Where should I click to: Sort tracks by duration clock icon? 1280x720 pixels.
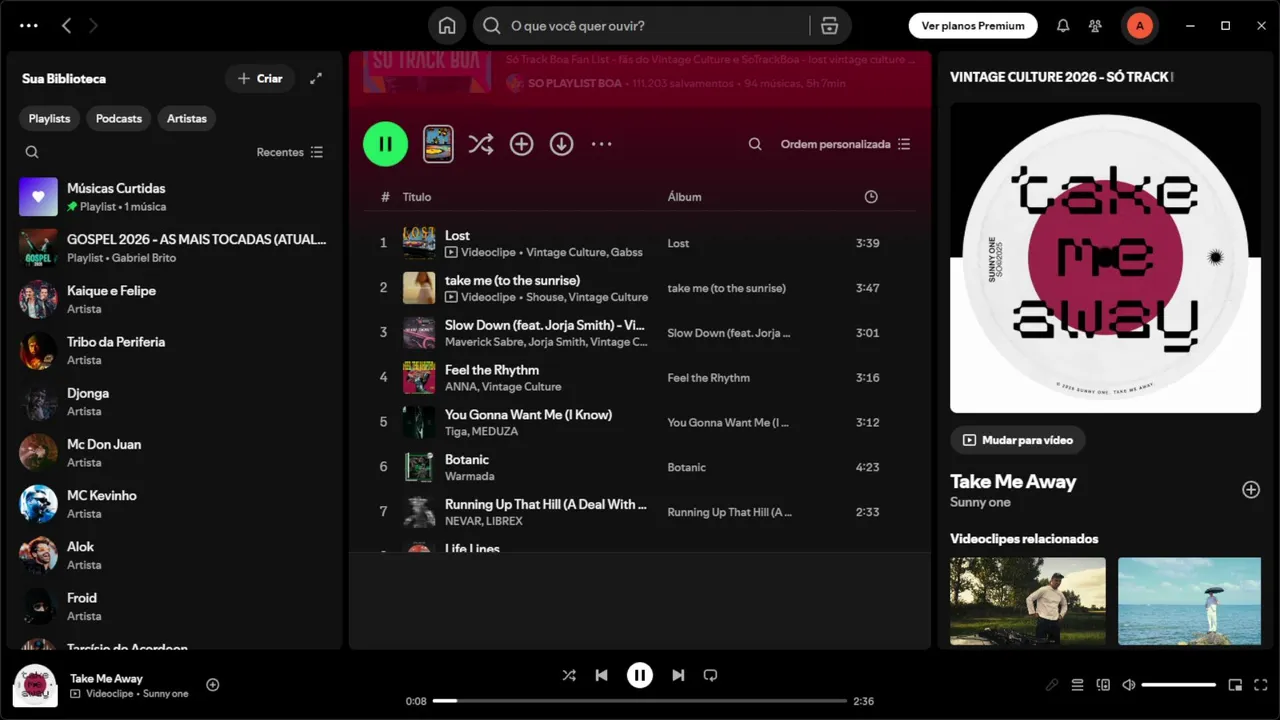[x=871, y=197]
